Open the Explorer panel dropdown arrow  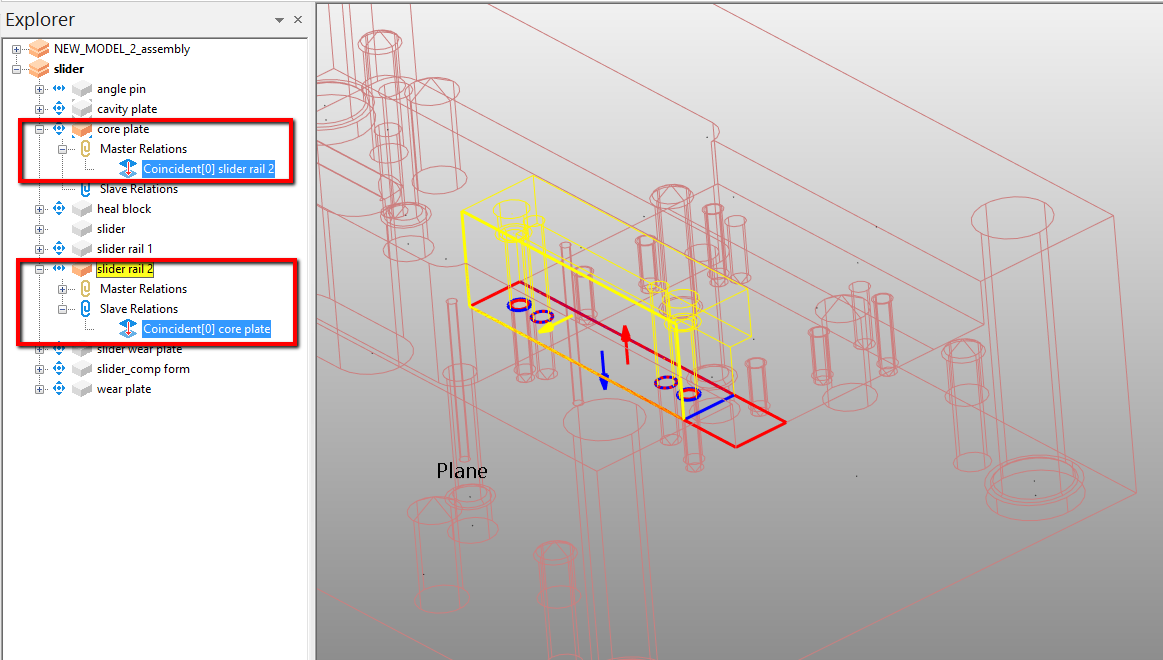(x=280, y=19)
